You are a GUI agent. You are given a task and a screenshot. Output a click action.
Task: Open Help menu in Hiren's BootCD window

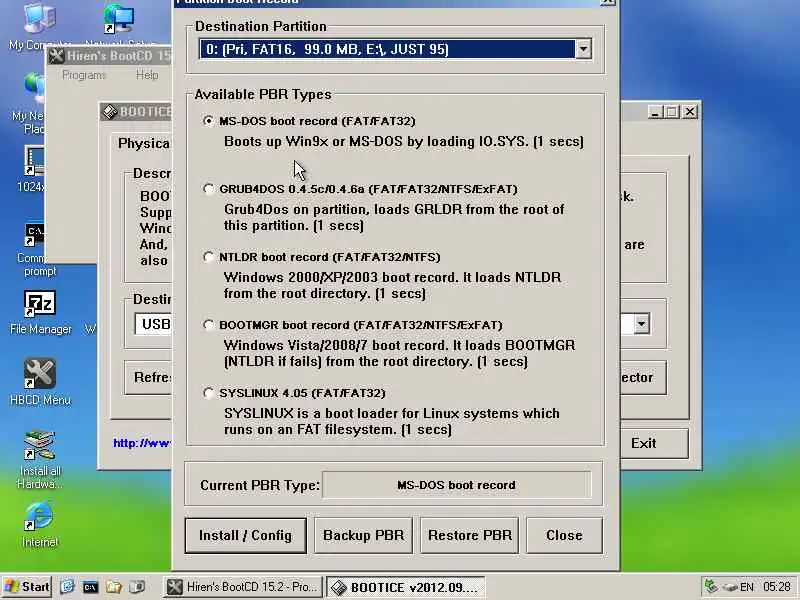[147, 75]
